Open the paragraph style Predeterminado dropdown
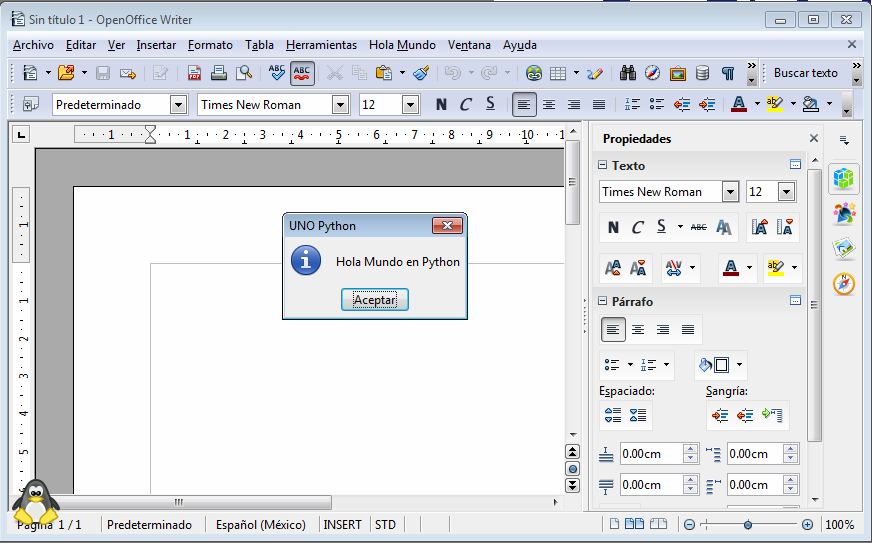 179,104
